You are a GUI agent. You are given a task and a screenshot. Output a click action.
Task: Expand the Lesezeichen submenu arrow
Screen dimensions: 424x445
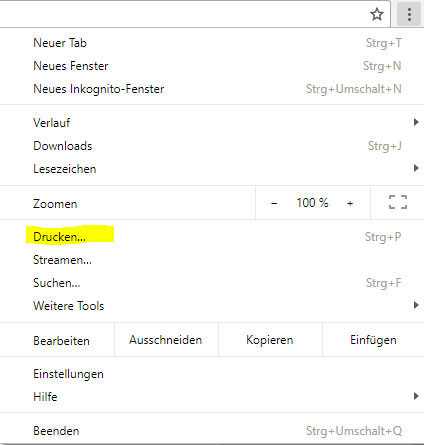[x=416, y=168]
